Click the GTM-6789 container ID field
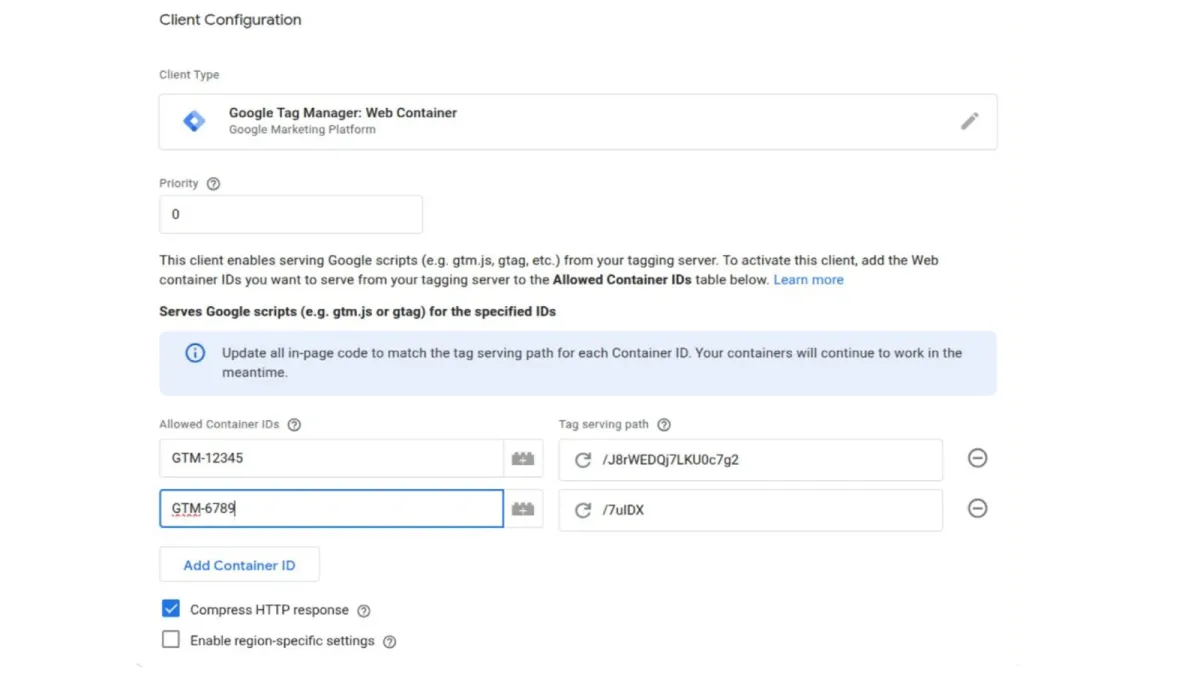 (332, 509)
